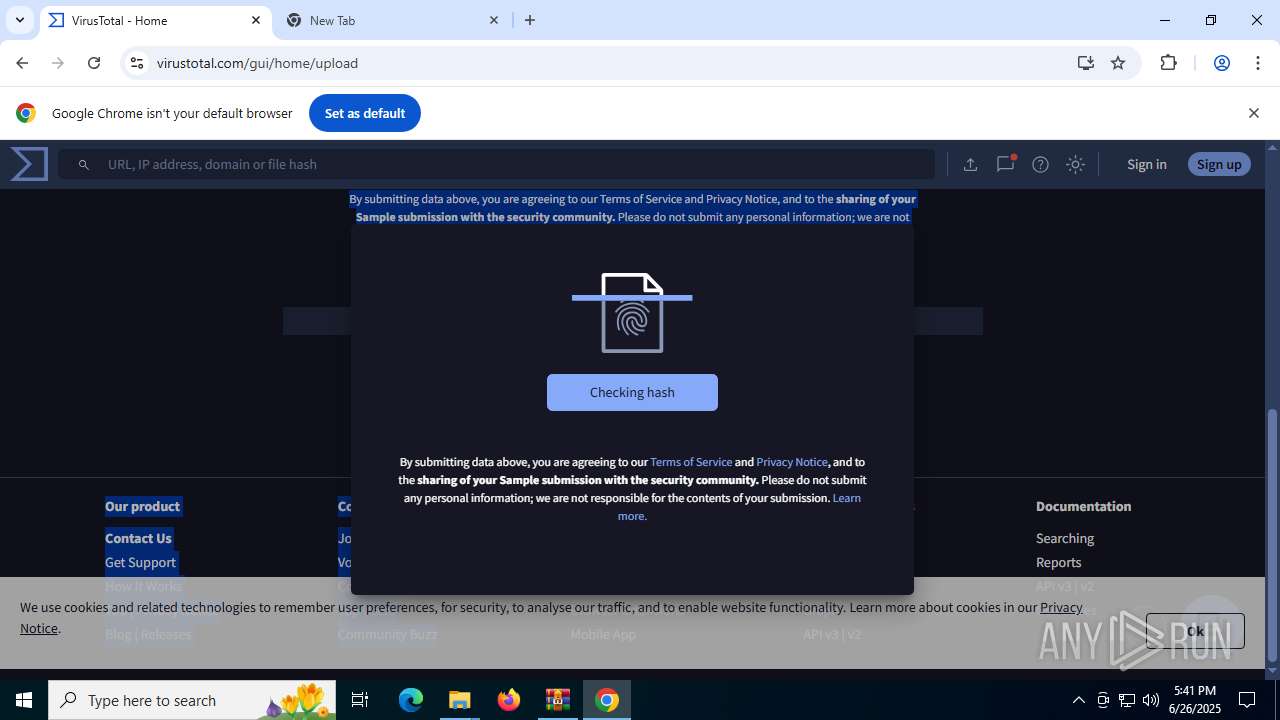1280x720 pixels.
Task: Open the volume speaker tray icon
Action: click(1151, 700)
